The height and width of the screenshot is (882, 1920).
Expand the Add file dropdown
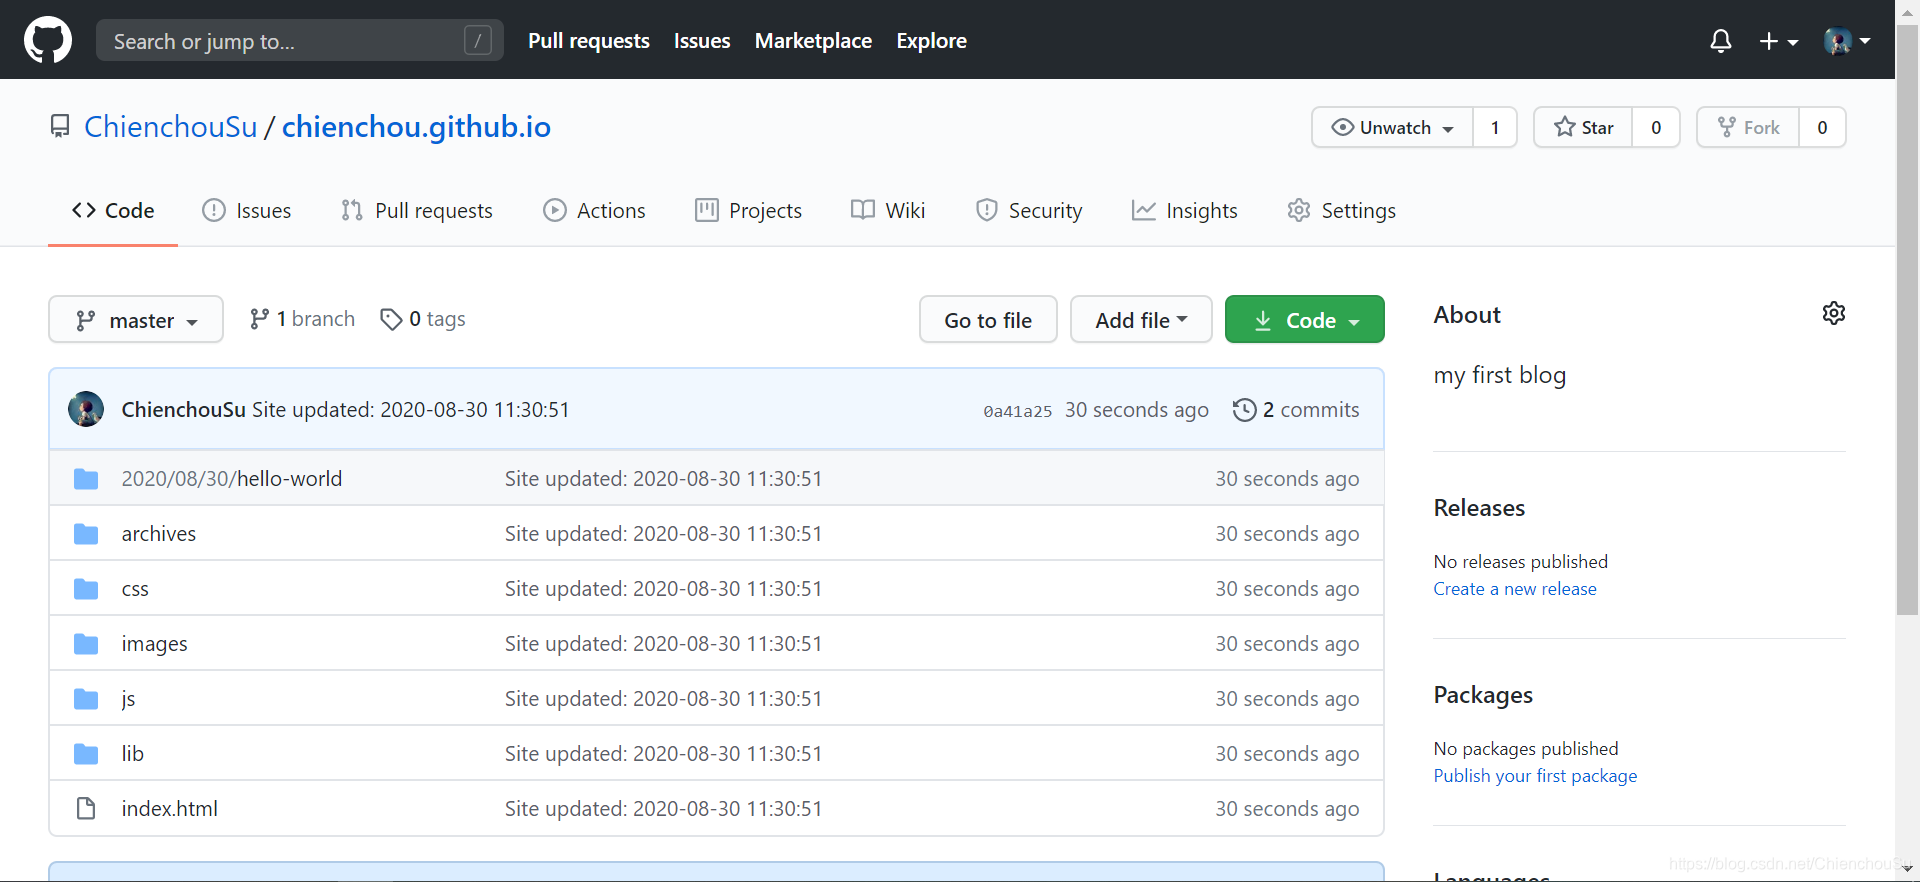(x=1141, y=320)
